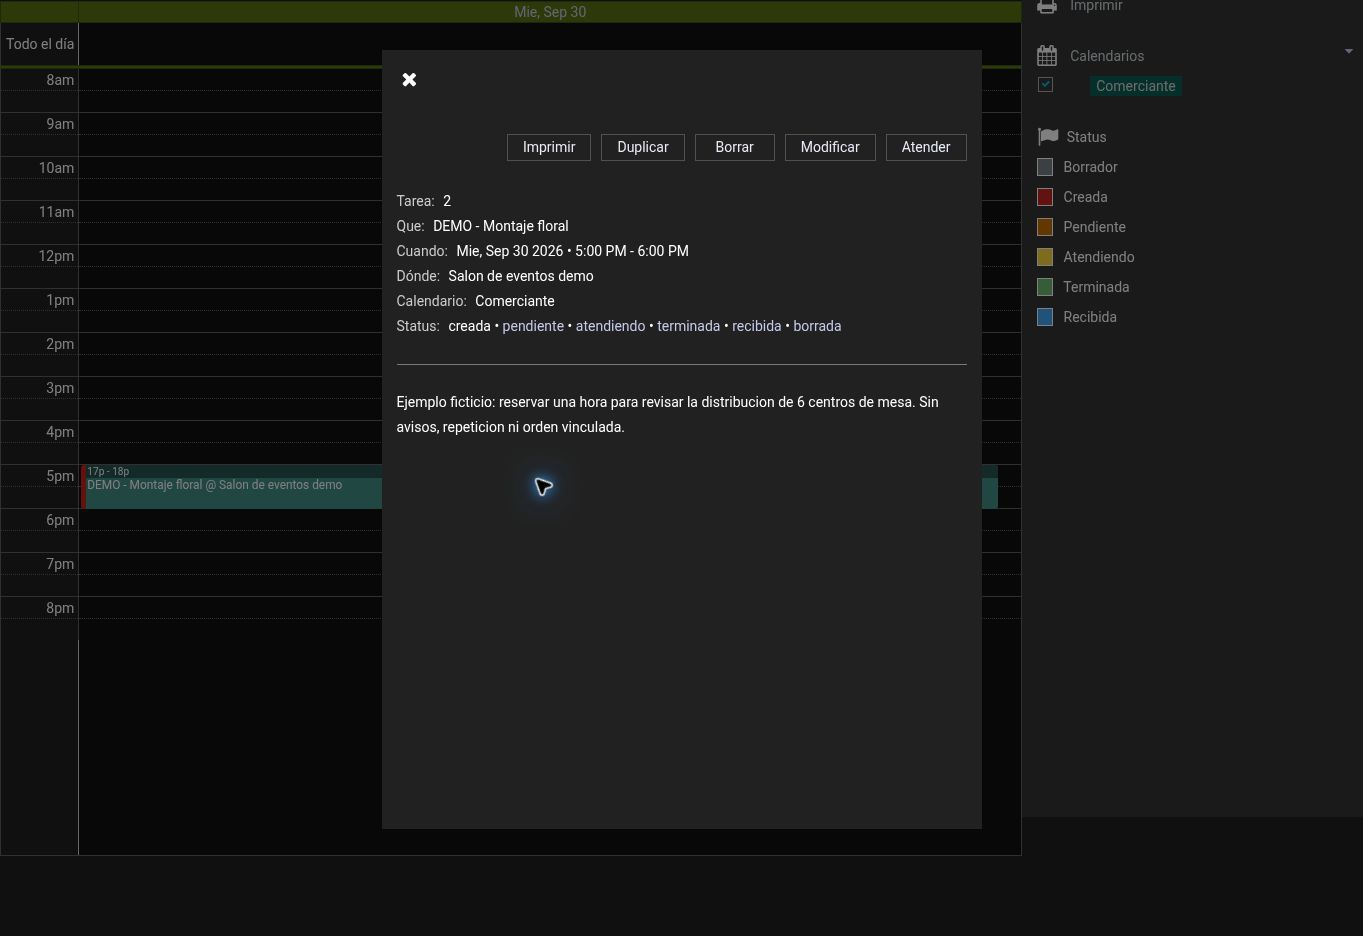
Task: Click the 'Salon de eventos demo' location value
Action: tap(521, 276)
